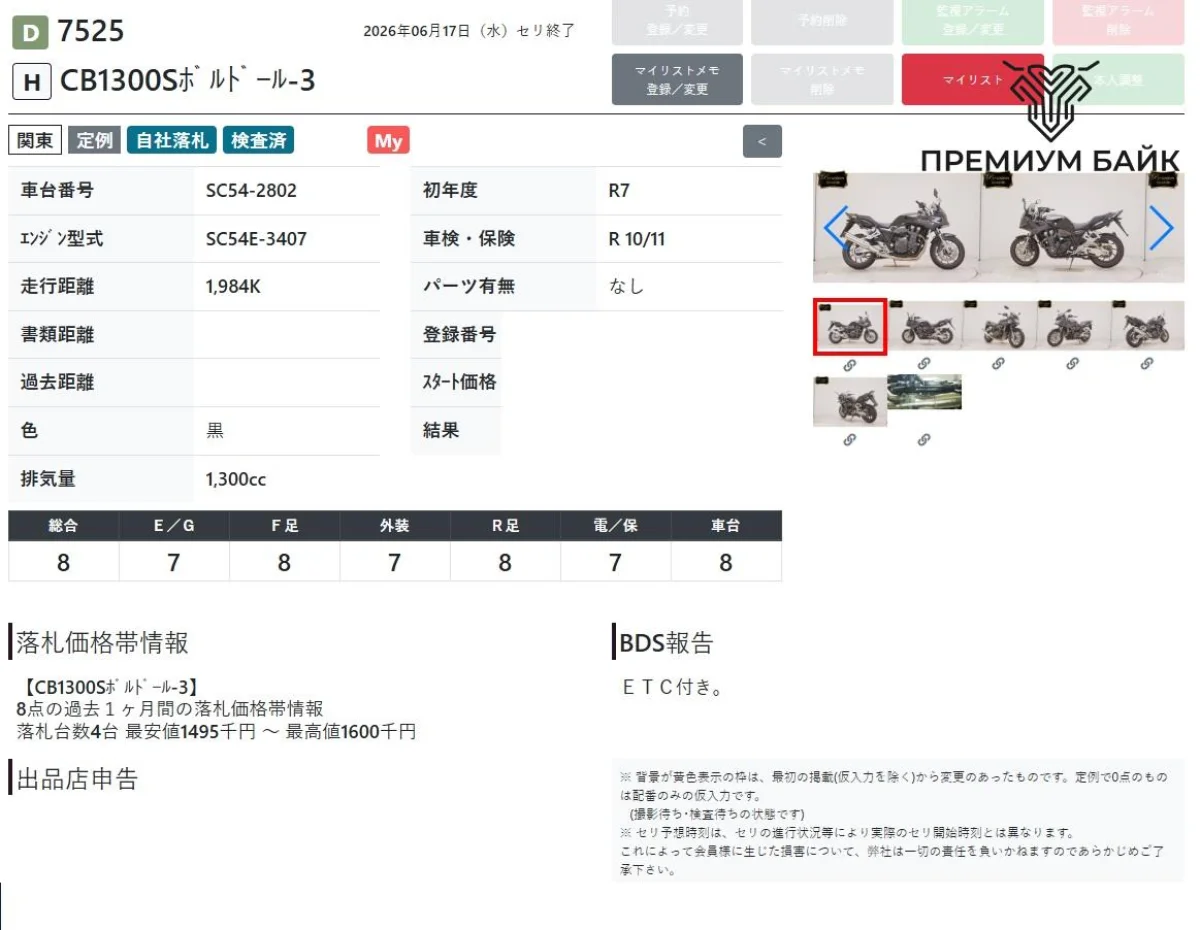Click the 総合 score header
Viewport: 1200px width, 930px height.
63,526
